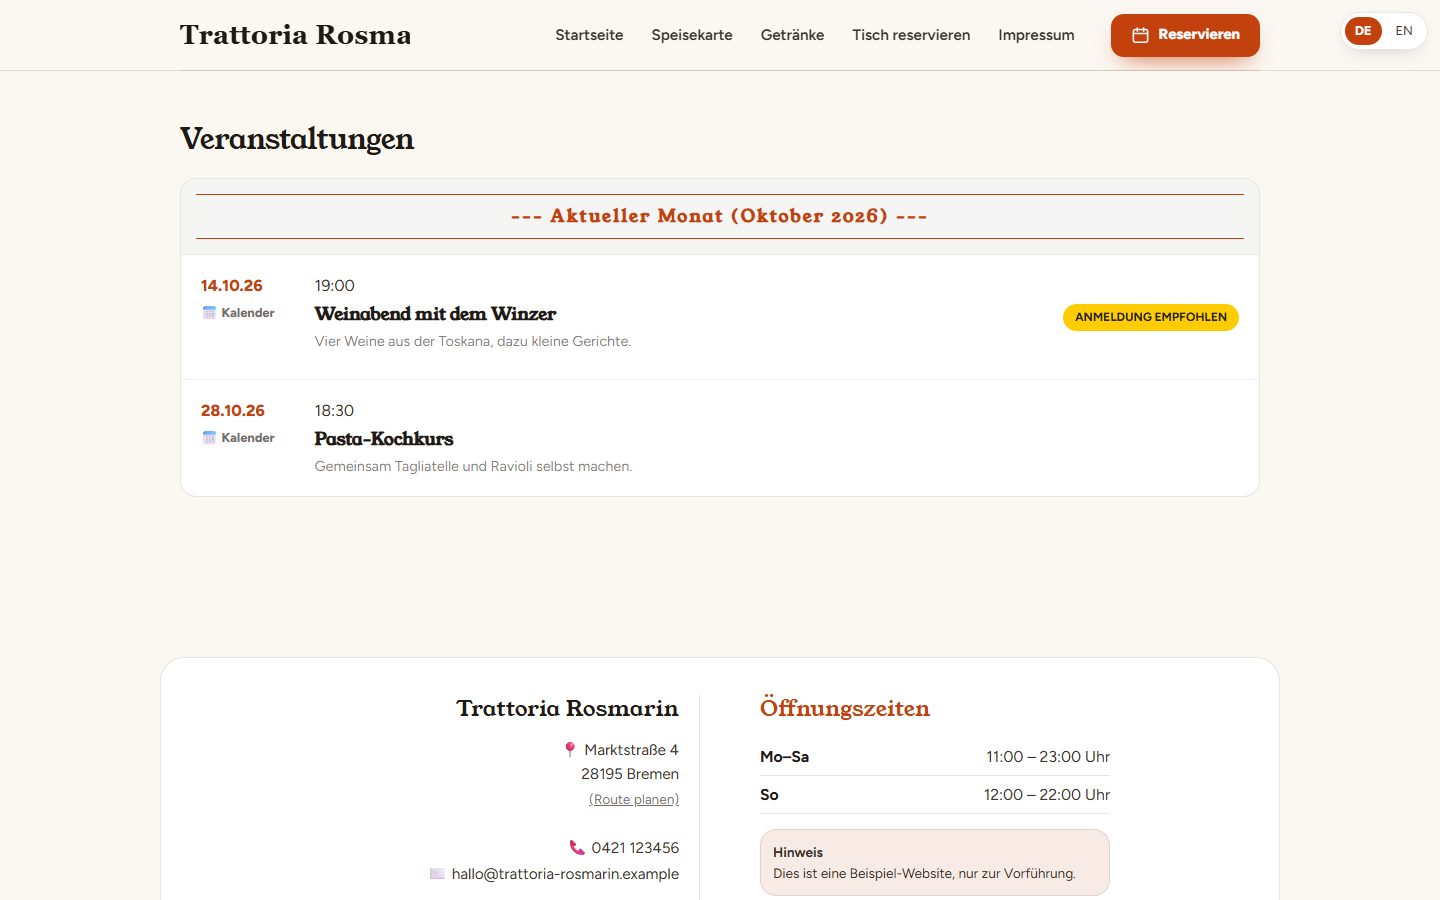
Task: Click the Pasta-Kochkurs event title
Action: click(384, 439)
